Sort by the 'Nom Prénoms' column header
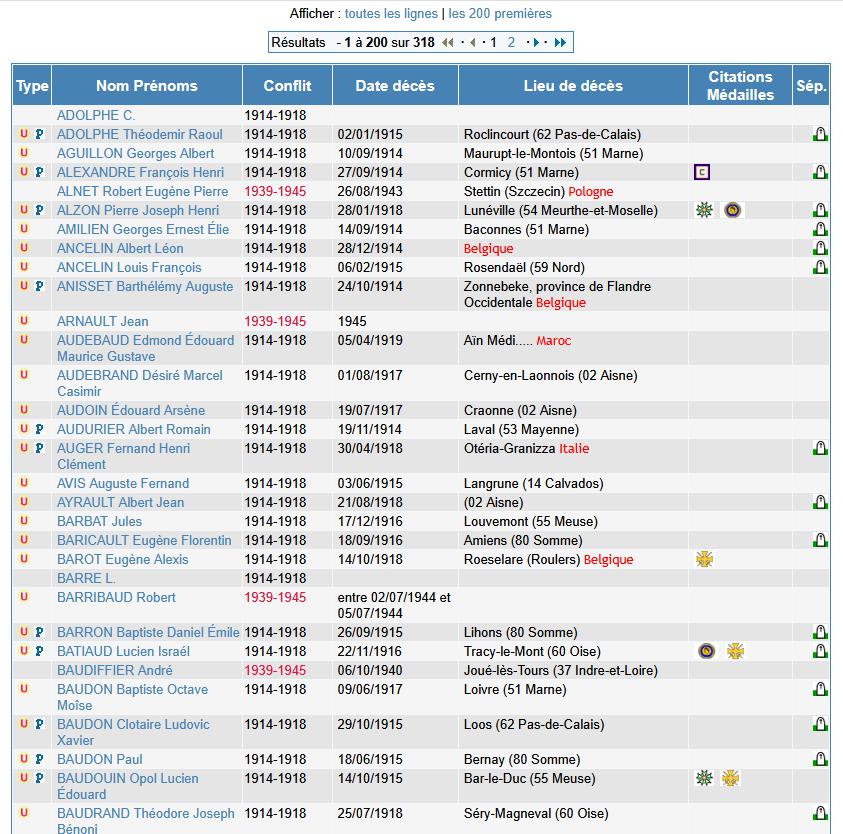The width and height of the screenshot is (843, 834). tap(147, 86)
